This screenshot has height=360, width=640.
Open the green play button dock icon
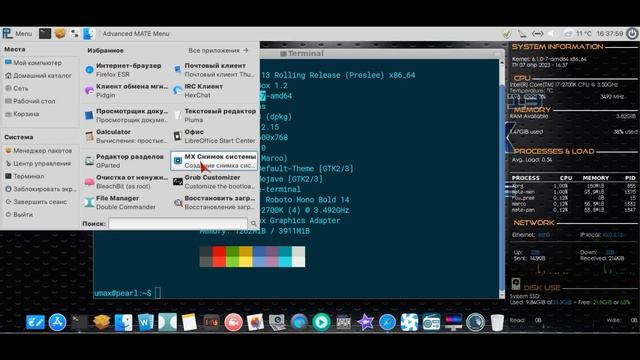click(321, 322)
